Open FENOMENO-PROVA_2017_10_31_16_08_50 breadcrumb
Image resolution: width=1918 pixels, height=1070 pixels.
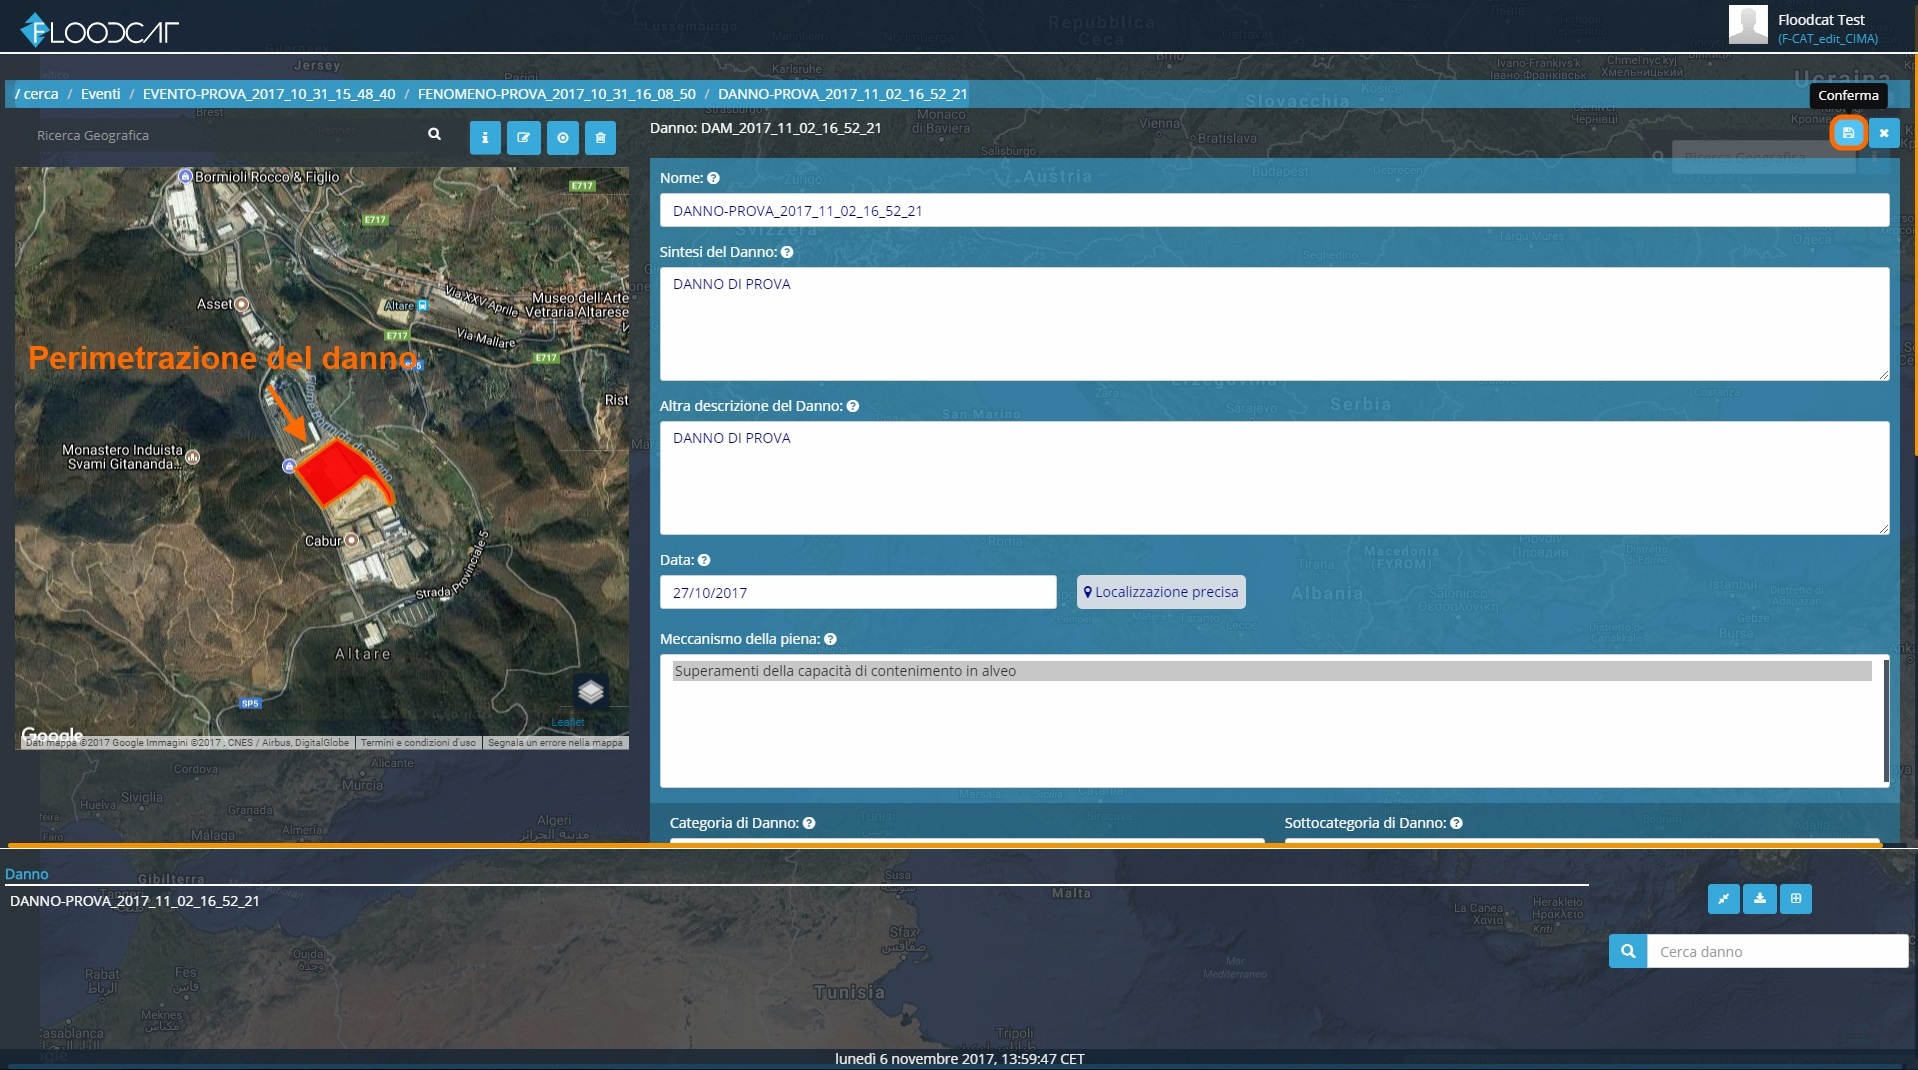pos(557,94)
